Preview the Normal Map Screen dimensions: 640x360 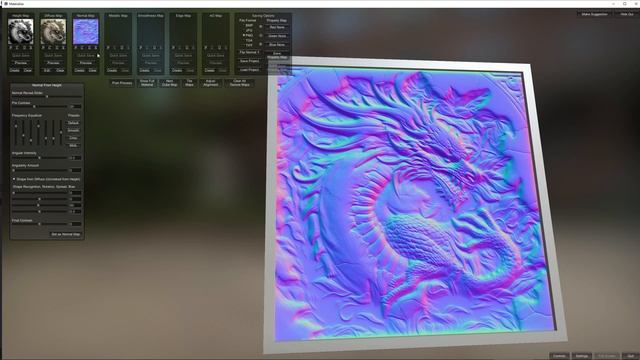coord(86,63)
